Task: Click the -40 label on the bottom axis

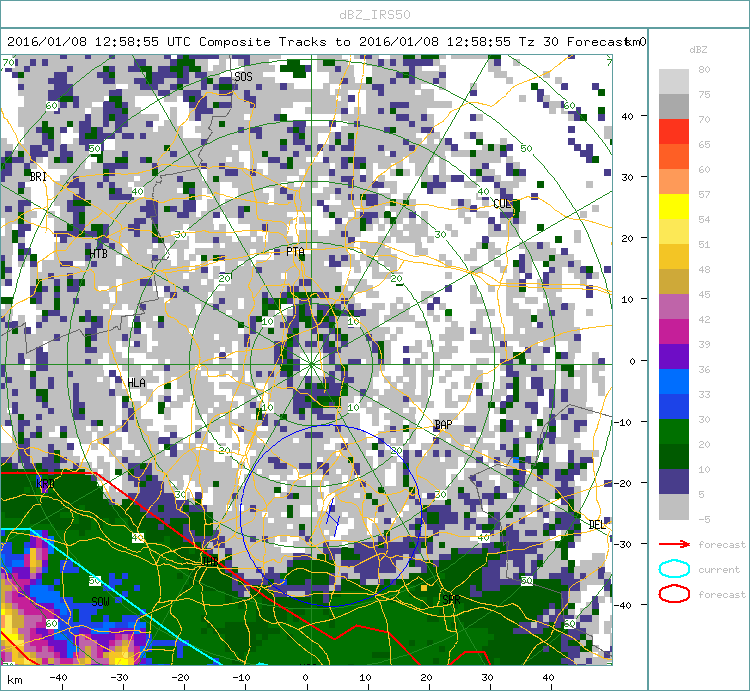Action: click(58, 677)
